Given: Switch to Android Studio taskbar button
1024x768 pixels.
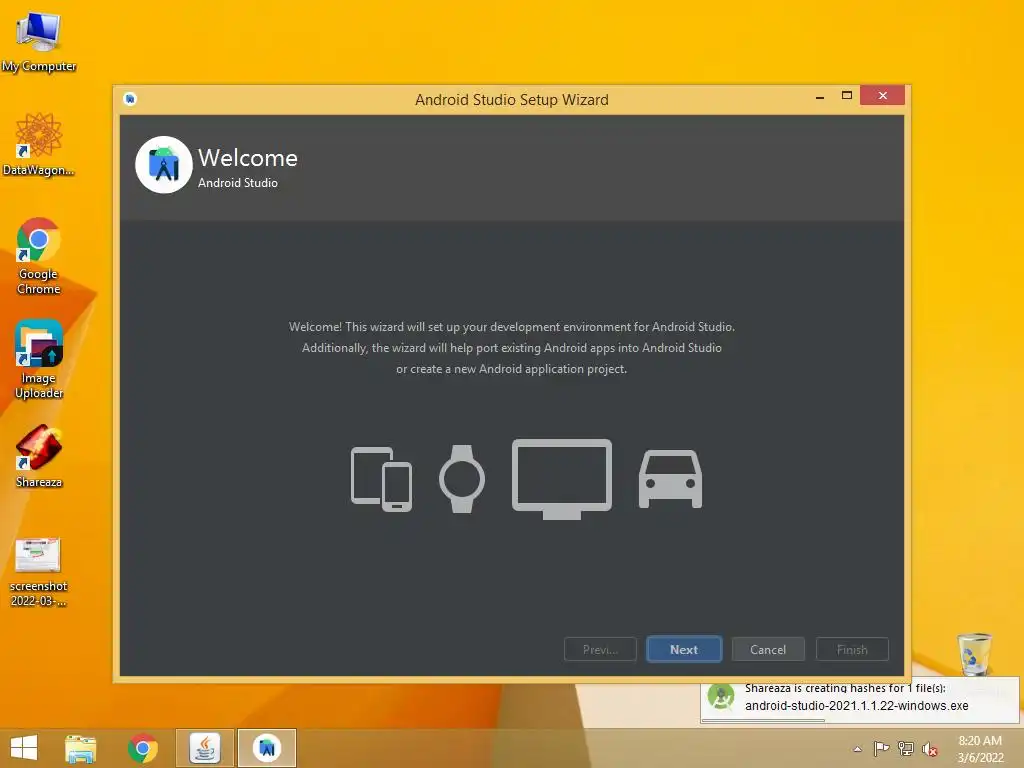Looking at the screenshot, I should pos(266,748).
